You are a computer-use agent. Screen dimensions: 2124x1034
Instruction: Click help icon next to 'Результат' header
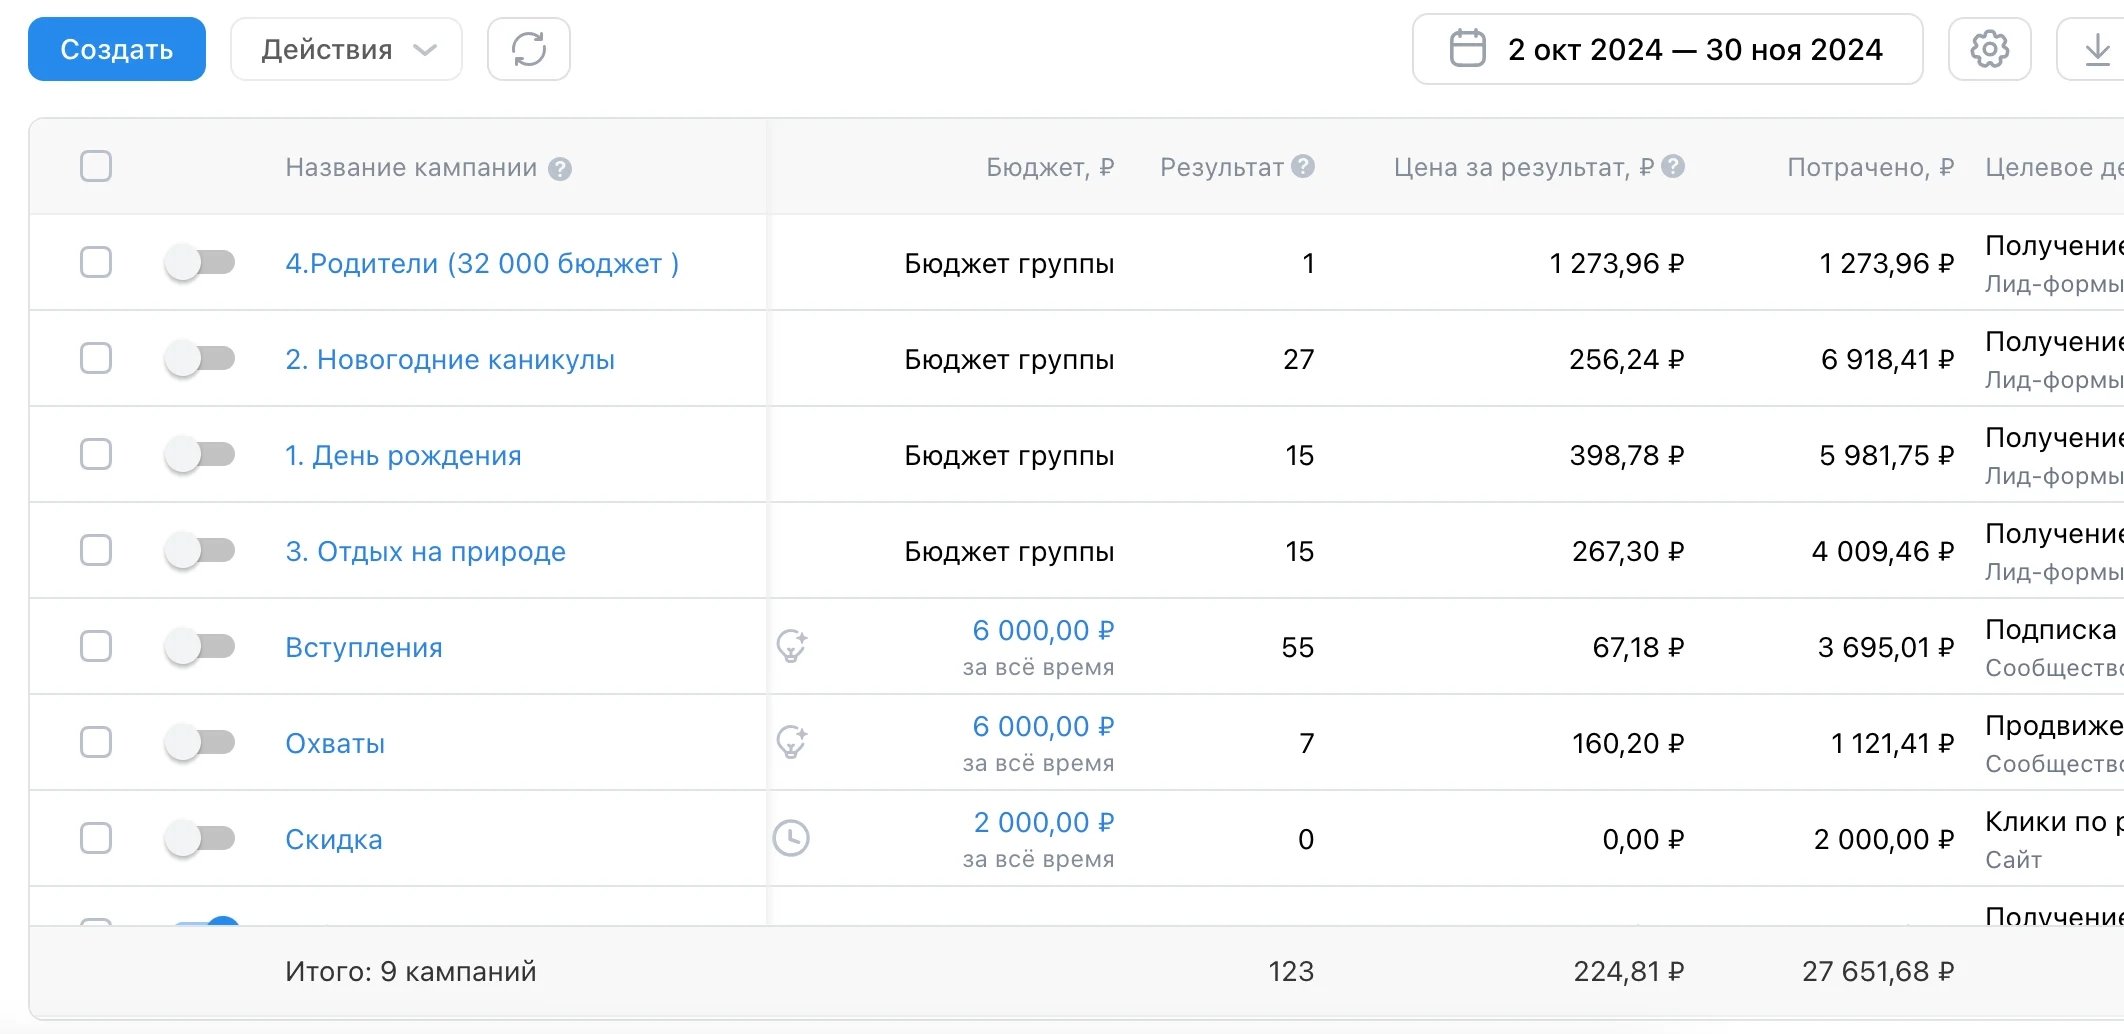(x=1302, y=167)
